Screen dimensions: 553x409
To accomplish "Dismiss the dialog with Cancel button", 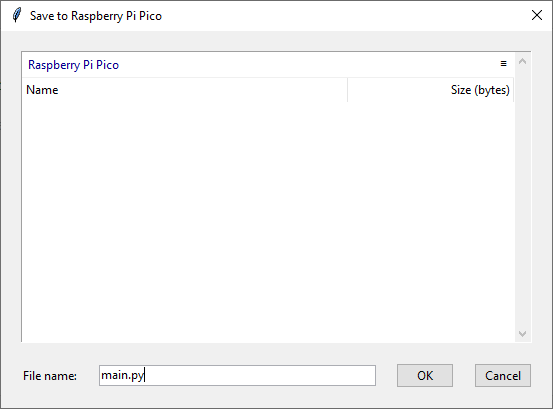I will click(x=503, y=376).
